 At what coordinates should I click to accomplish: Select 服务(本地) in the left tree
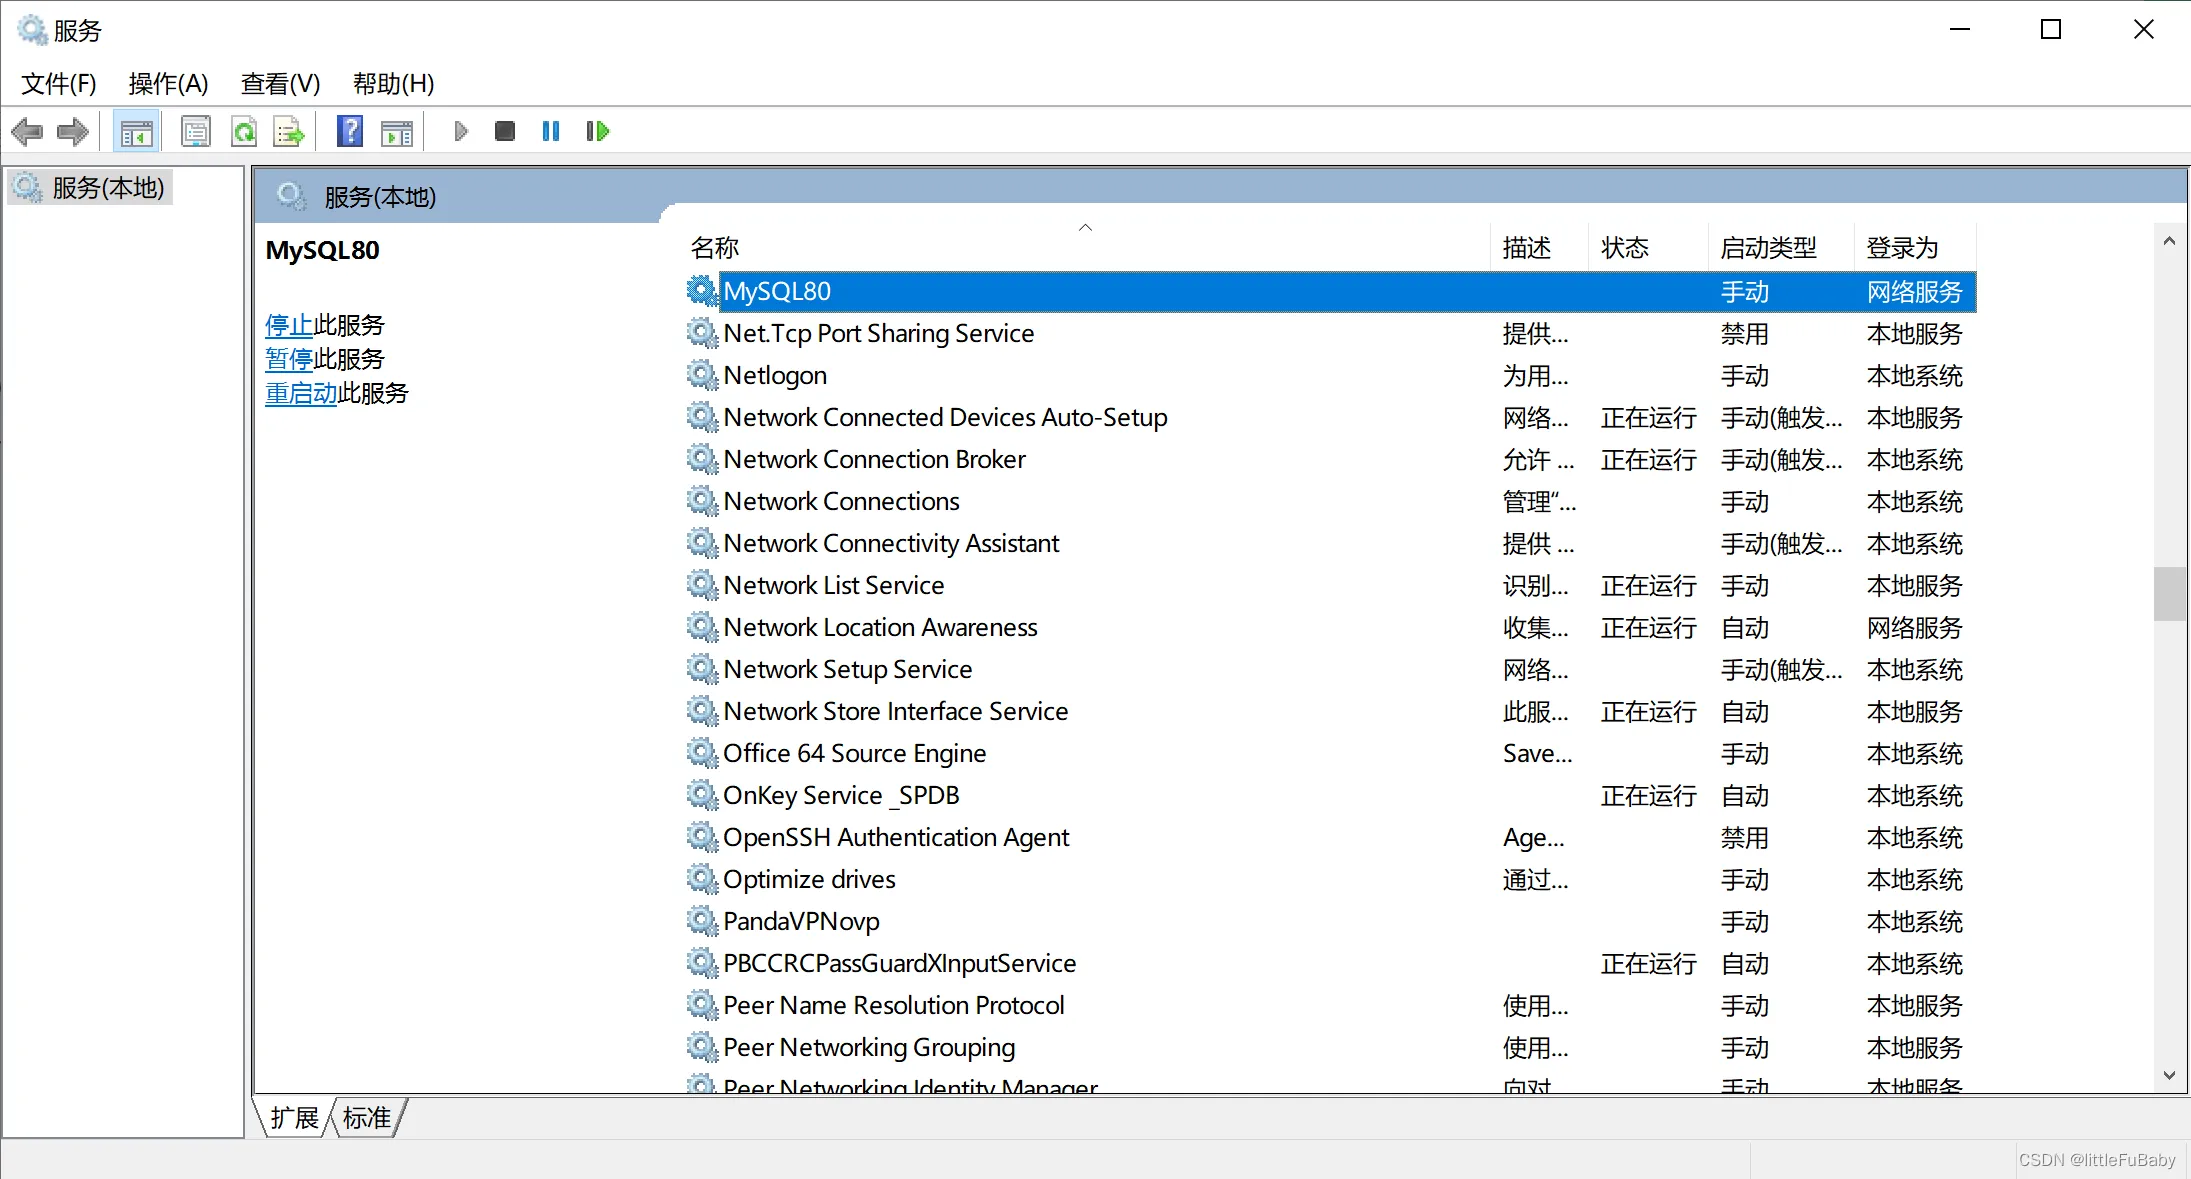pyautogui.click(x=107, y=188)
